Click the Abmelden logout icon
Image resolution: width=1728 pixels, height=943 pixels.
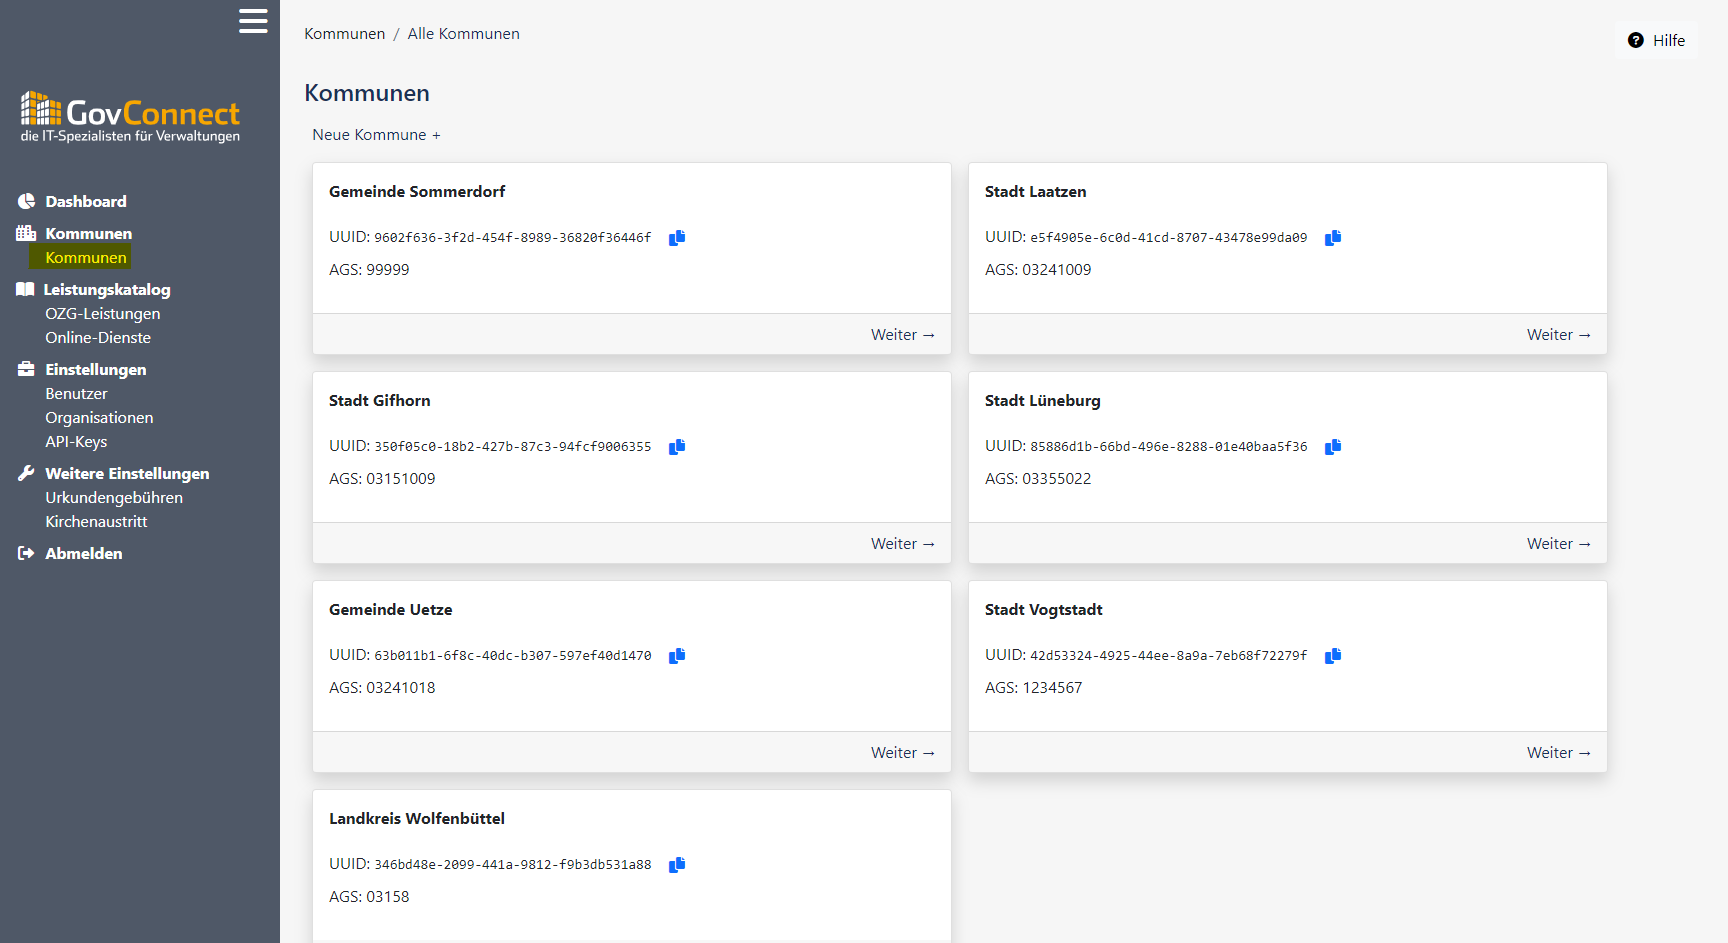[26, 553]
